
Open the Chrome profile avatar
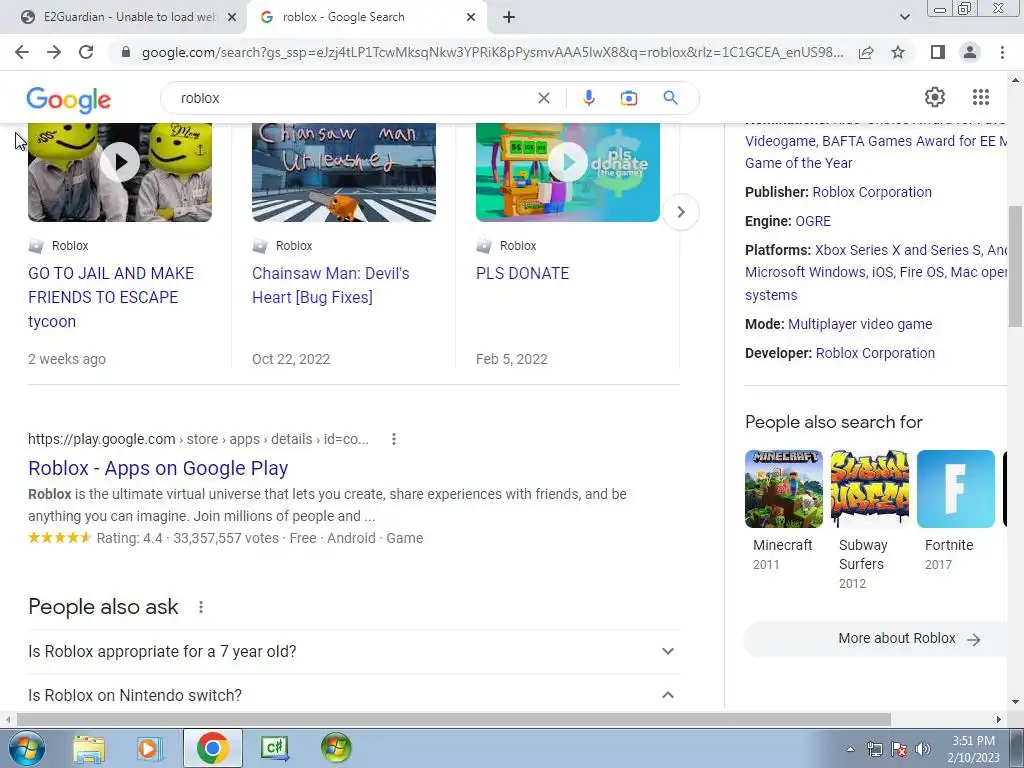pos(970,52)
